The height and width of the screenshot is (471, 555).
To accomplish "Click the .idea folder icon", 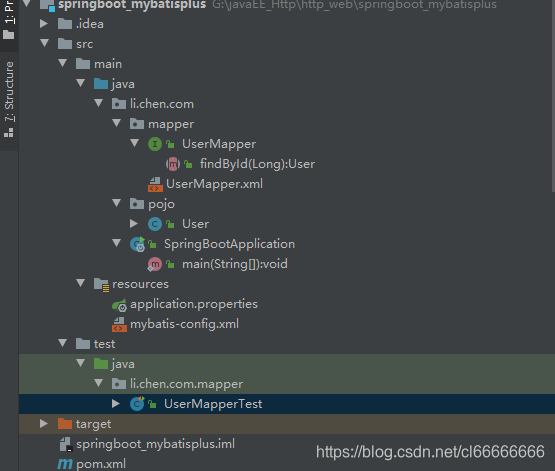I will pos(65,24).
